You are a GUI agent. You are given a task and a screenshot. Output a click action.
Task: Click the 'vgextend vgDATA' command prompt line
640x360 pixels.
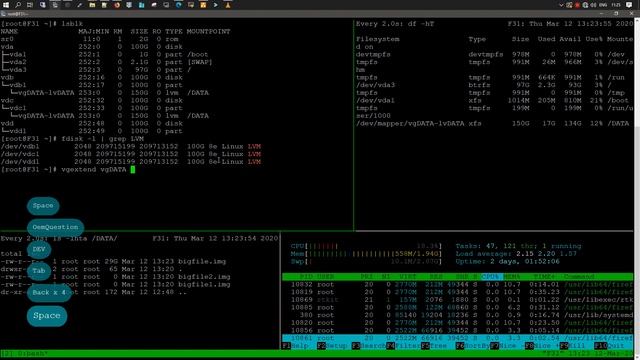(x=68, y=169)
